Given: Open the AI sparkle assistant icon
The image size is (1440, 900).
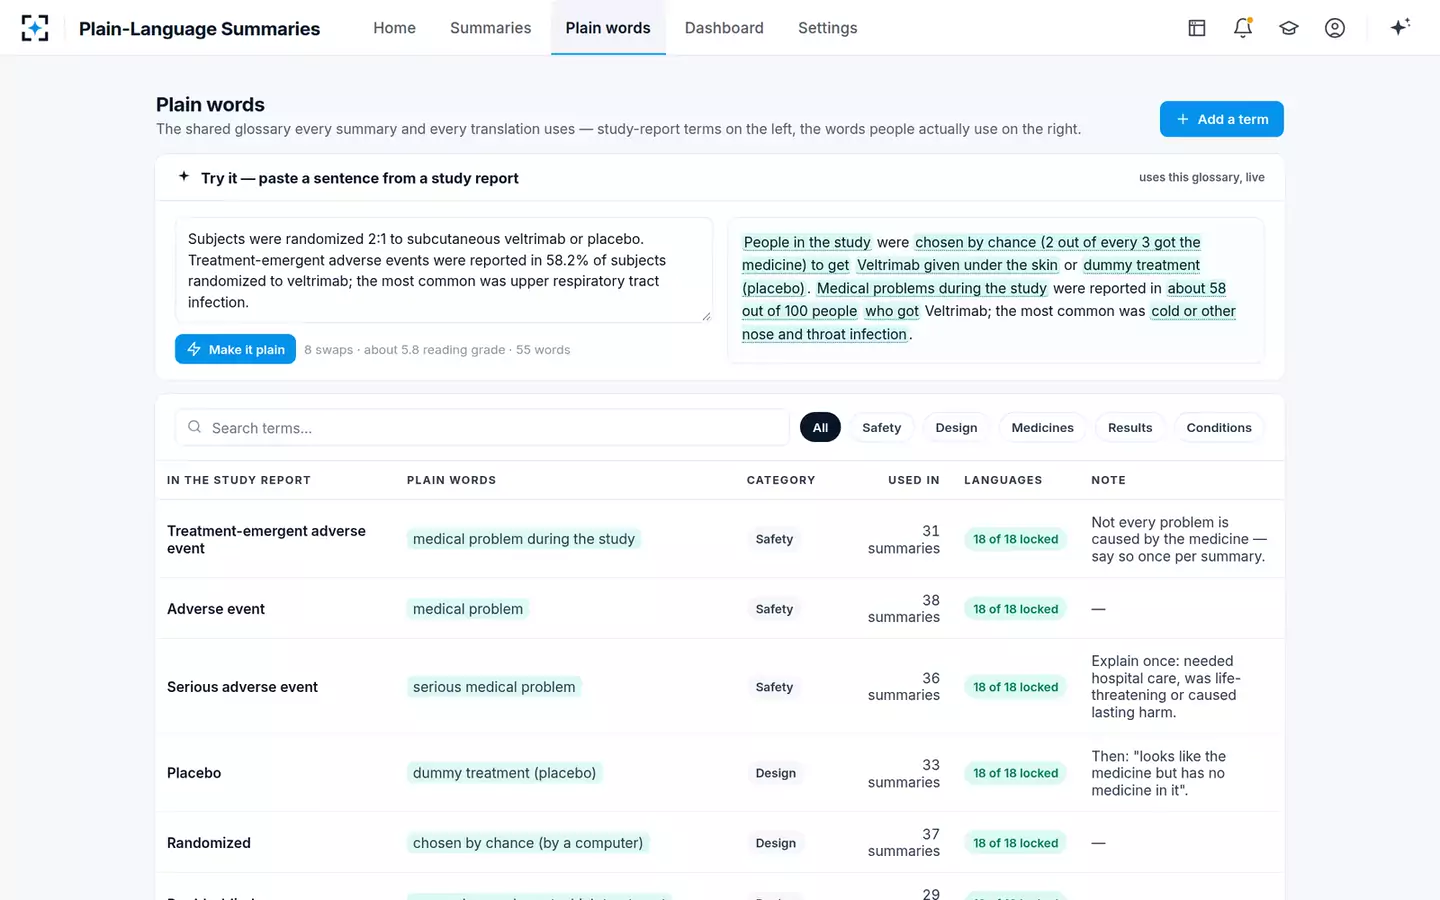Looking at the screenshot, I should point(1400,27).
